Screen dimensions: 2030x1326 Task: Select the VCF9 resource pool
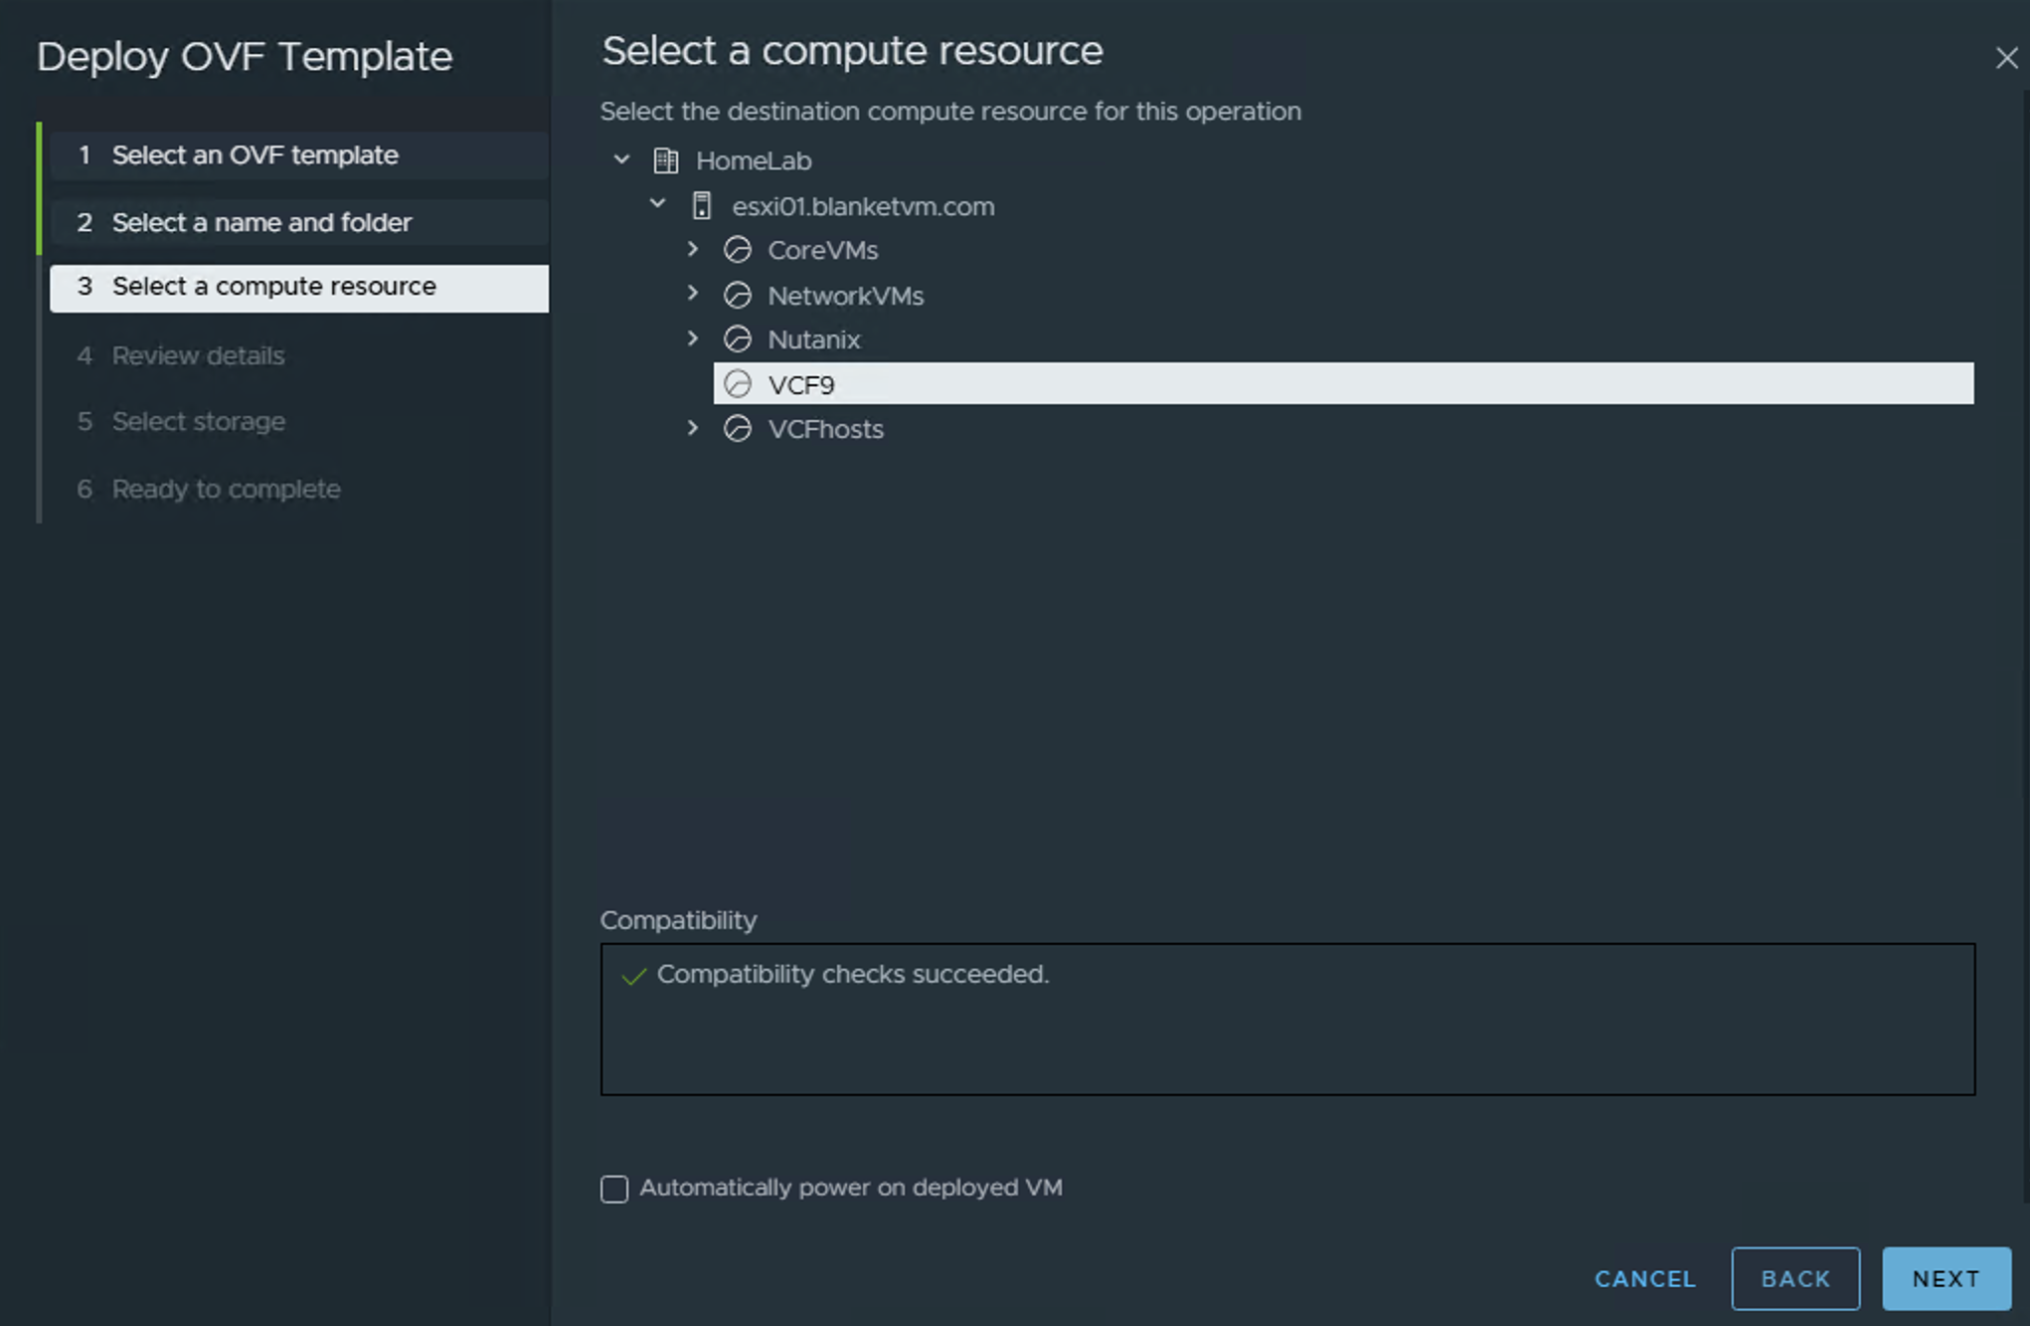coord(799,383)
